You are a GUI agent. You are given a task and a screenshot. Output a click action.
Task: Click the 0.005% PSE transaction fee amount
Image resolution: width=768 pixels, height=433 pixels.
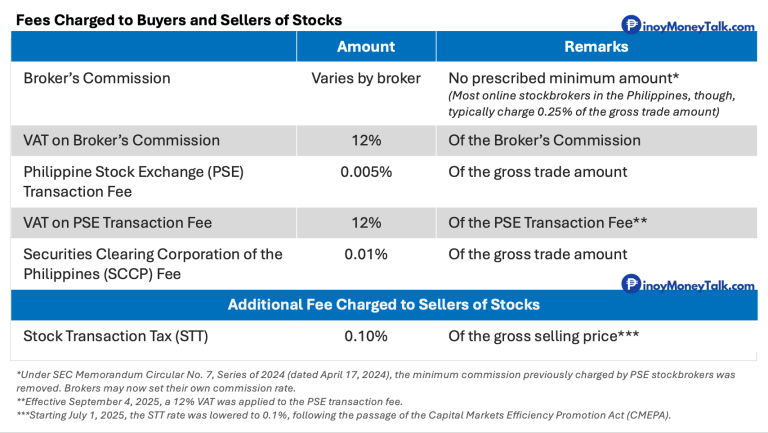tap(366, 172)
